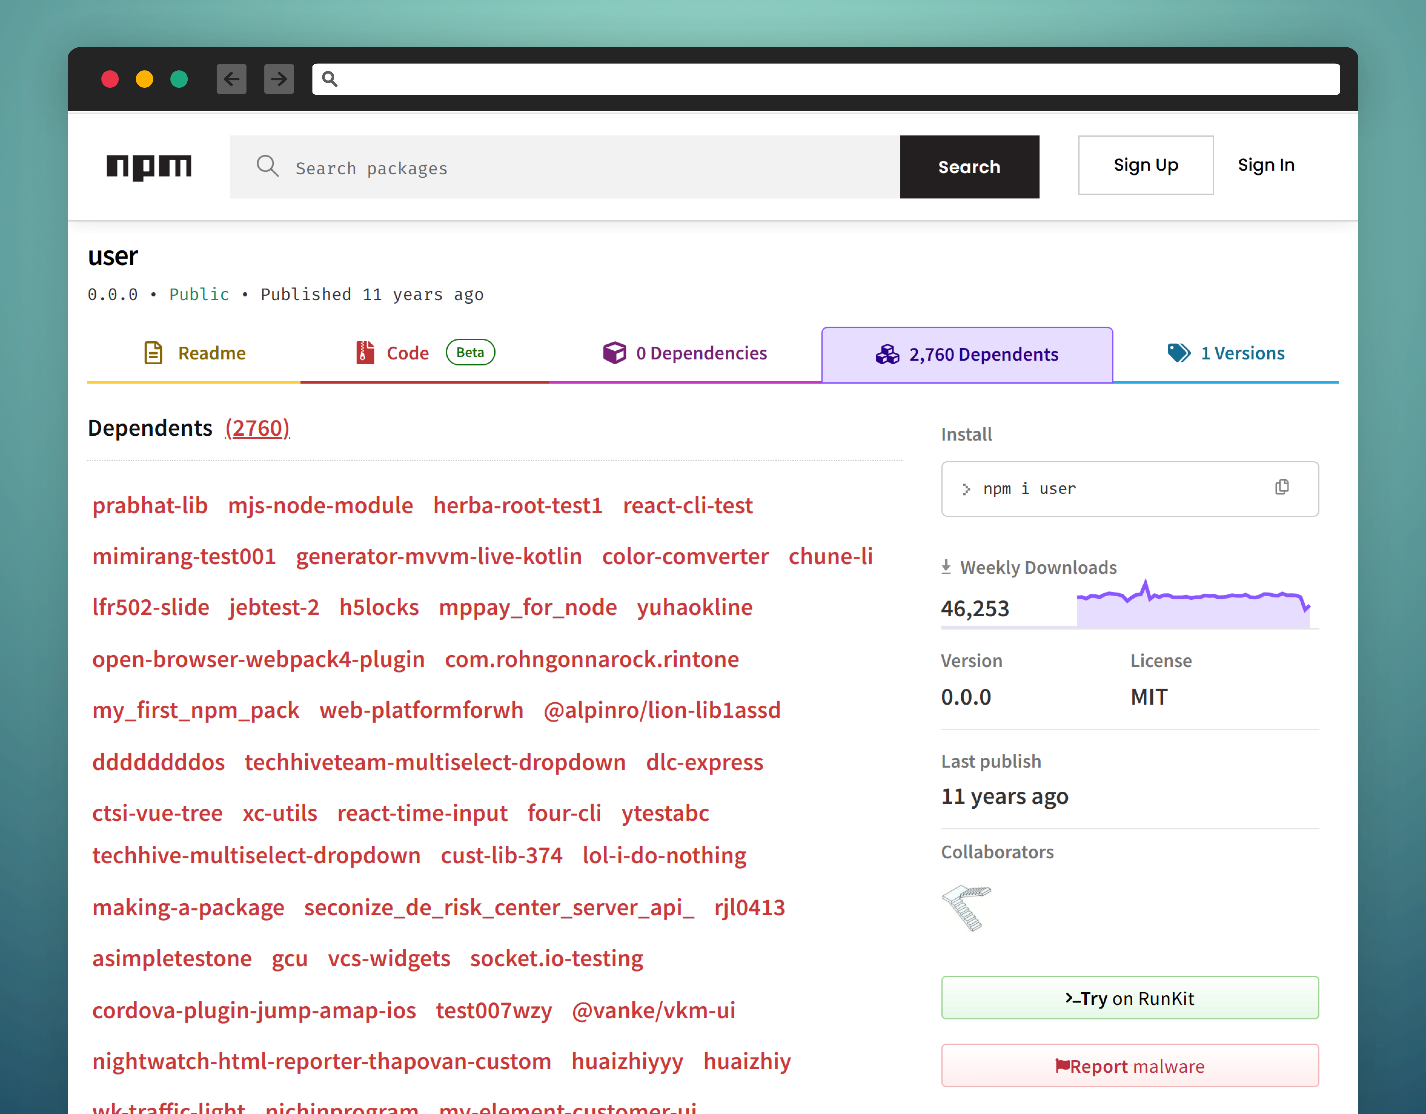
Task: Click the thermometer icon on the Code tab
Action: (364, 352)
